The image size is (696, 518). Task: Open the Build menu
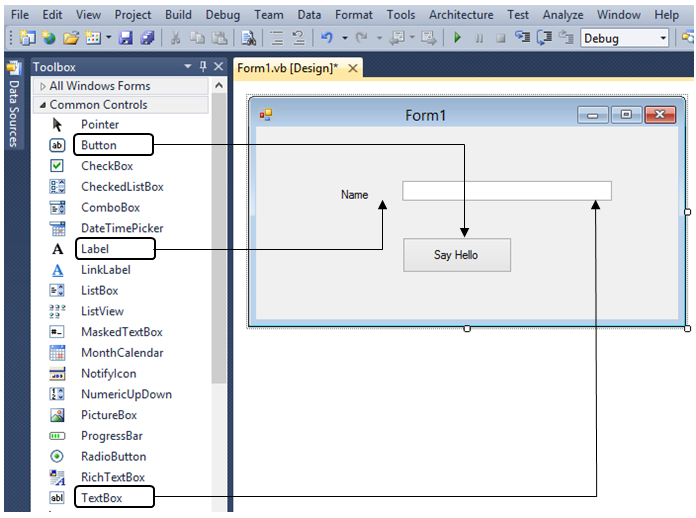point(178,15)
